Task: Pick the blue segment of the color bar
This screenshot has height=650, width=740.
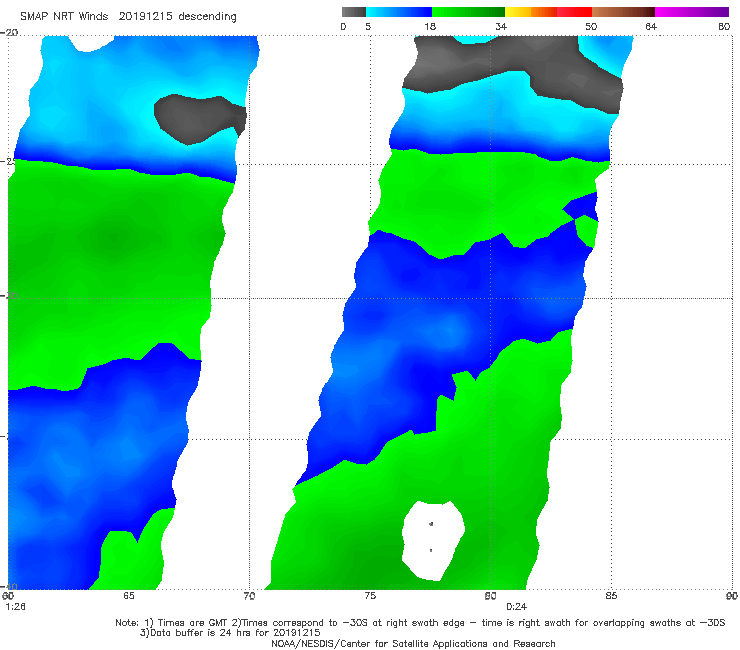Action: tap(399, 12)
